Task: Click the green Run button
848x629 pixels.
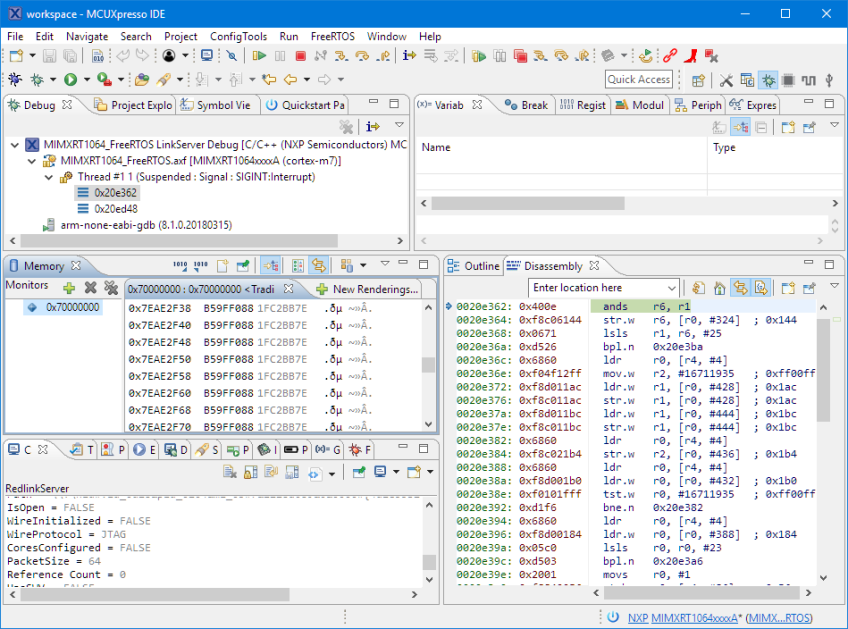Action: 70,80
